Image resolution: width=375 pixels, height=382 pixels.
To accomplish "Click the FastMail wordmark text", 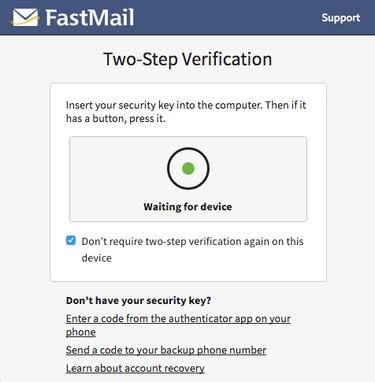I will coord(90,17).
